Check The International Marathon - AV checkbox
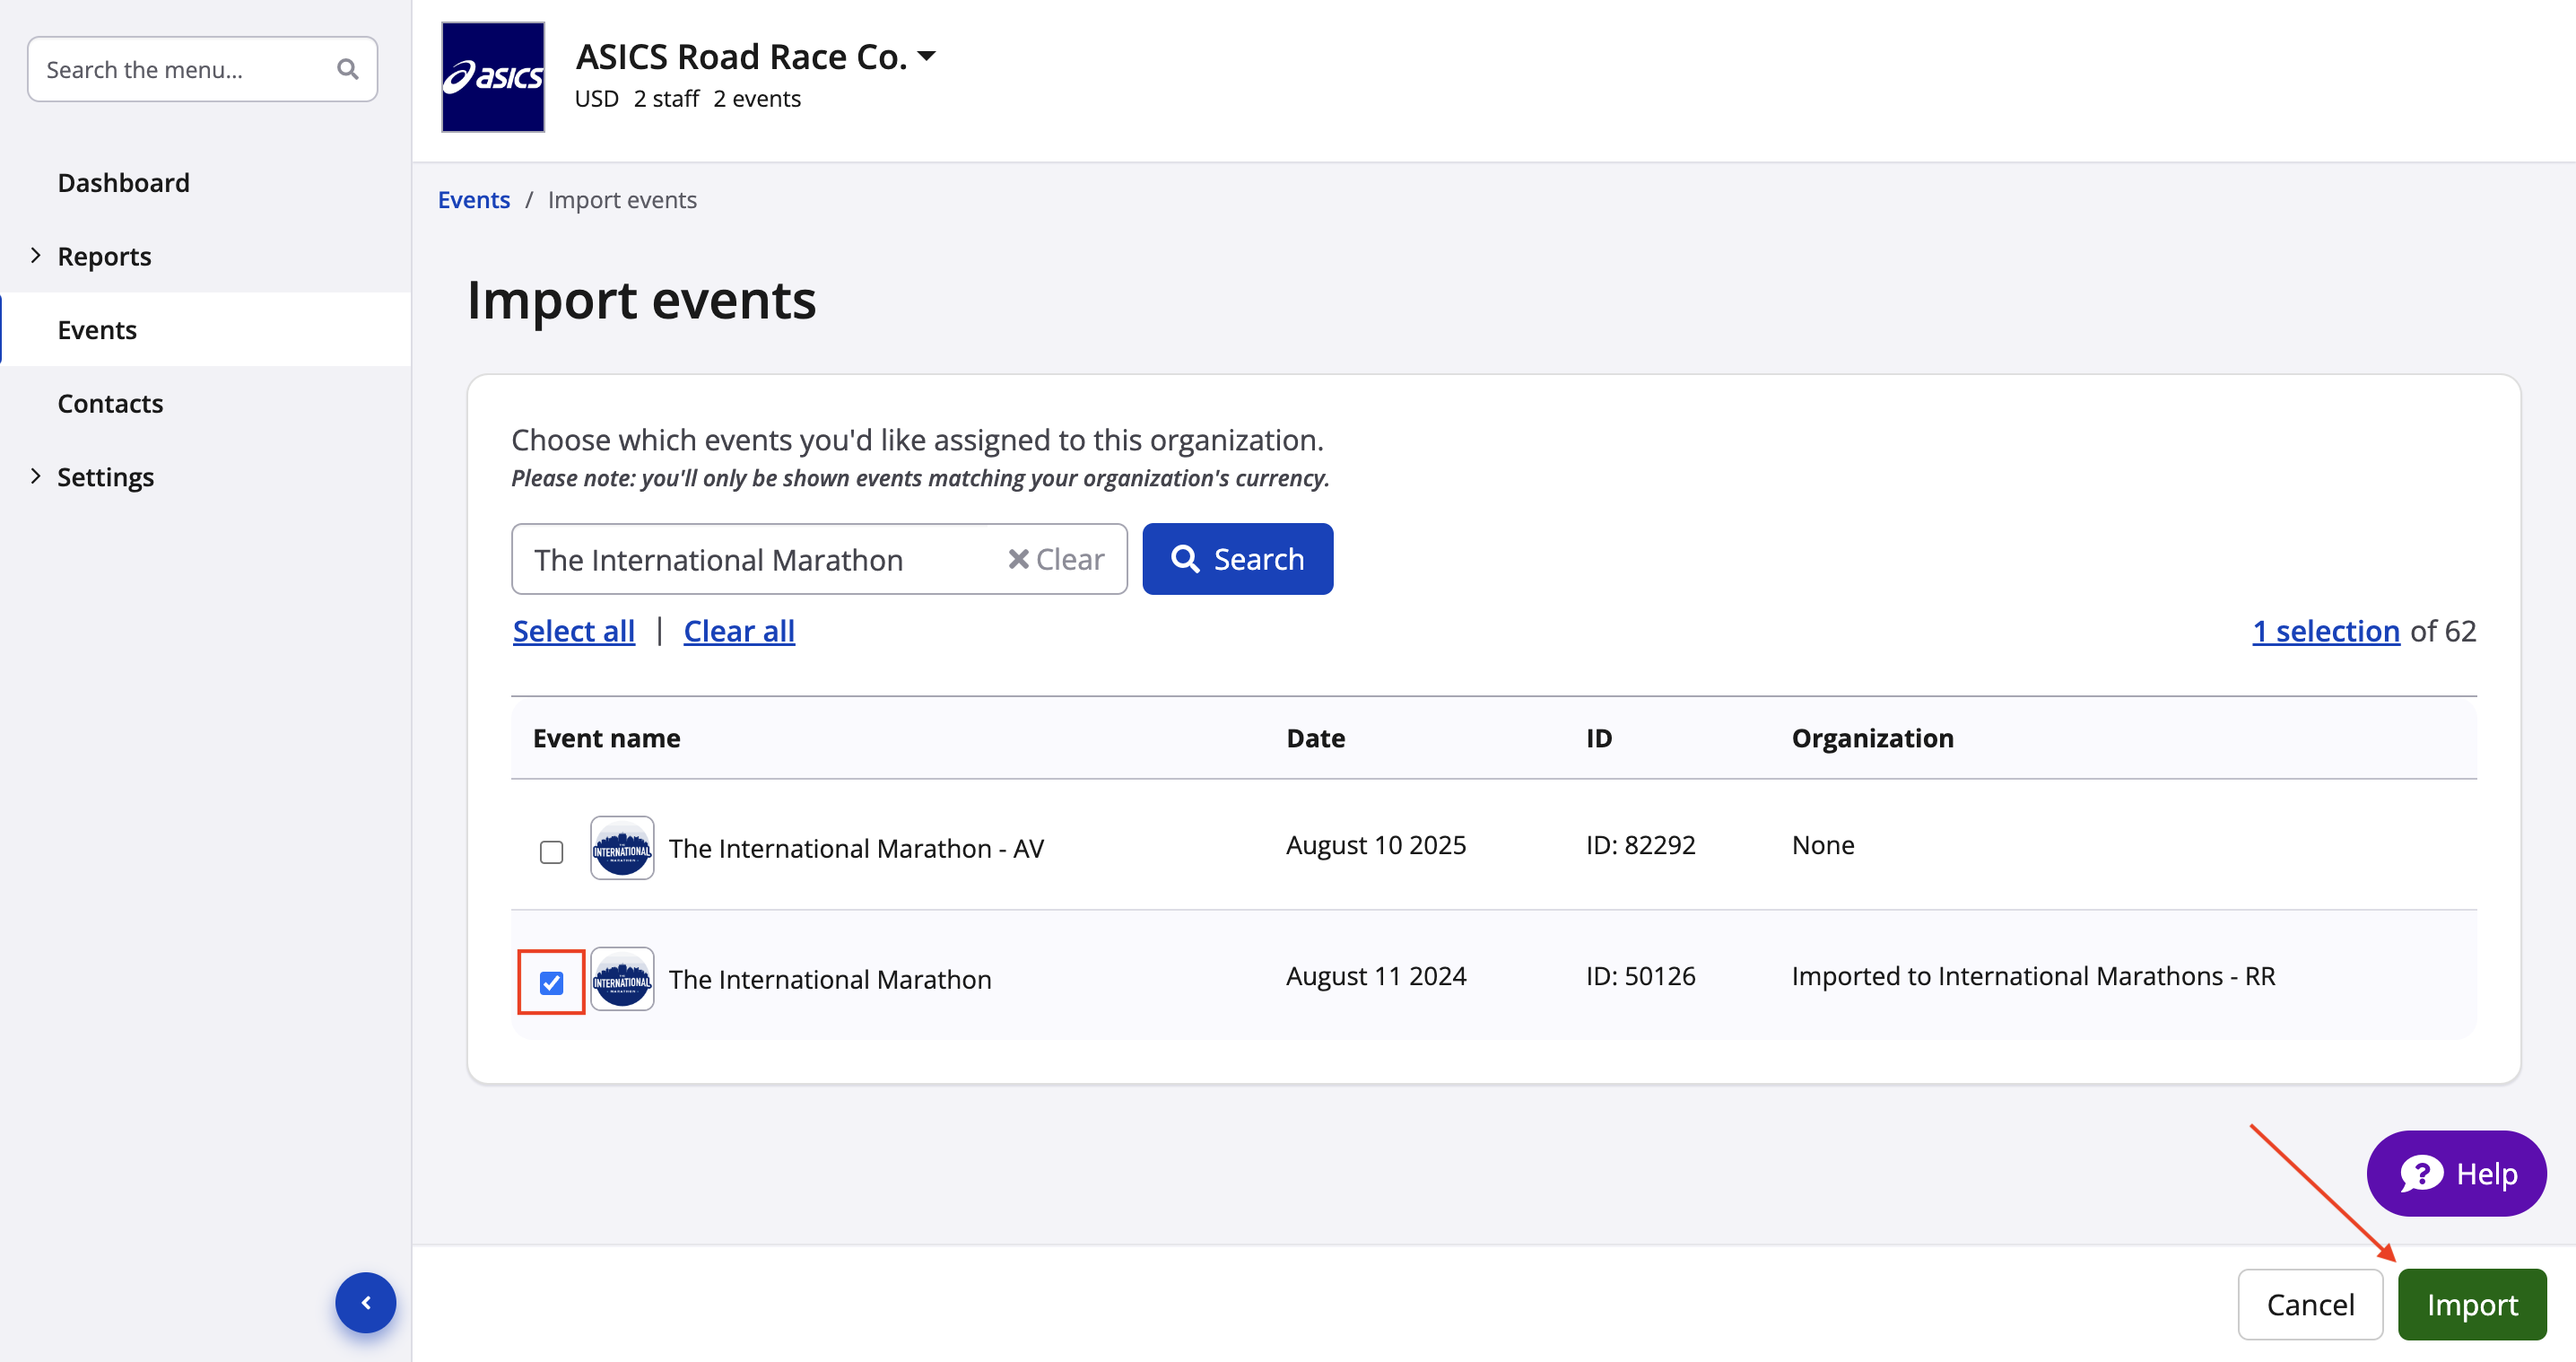The image size is (2576, 1362). pos(551,852)
